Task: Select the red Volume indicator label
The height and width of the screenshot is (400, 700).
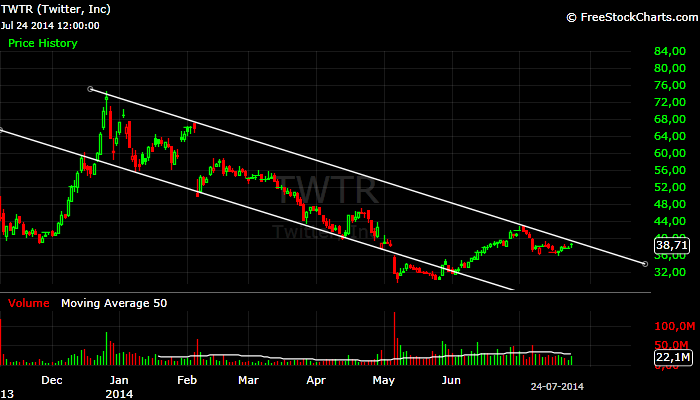Action: tap(29, 303)
